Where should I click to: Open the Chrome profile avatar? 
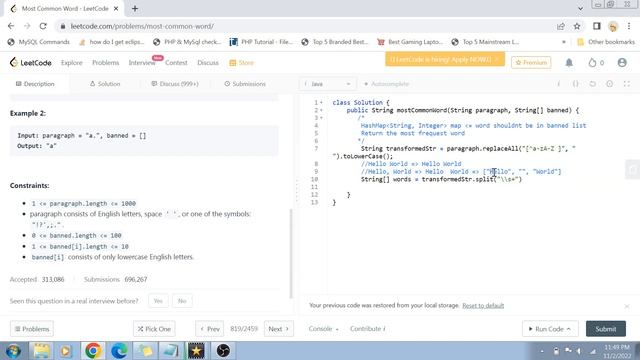(x=613, y=27)
